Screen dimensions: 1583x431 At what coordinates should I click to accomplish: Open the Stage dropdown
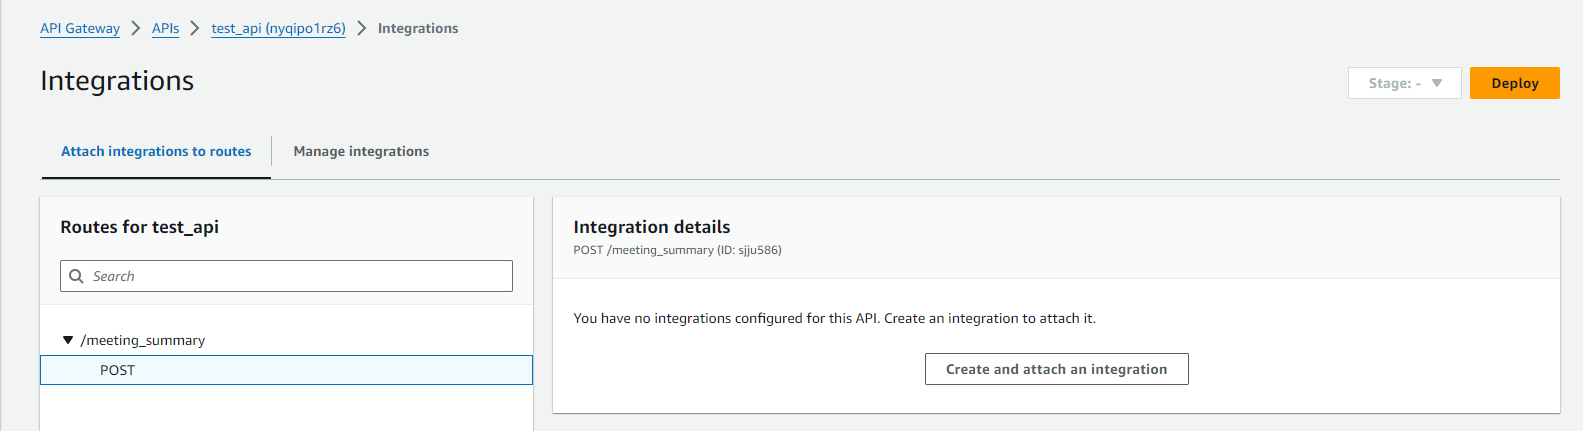(x=1404, y=83)
